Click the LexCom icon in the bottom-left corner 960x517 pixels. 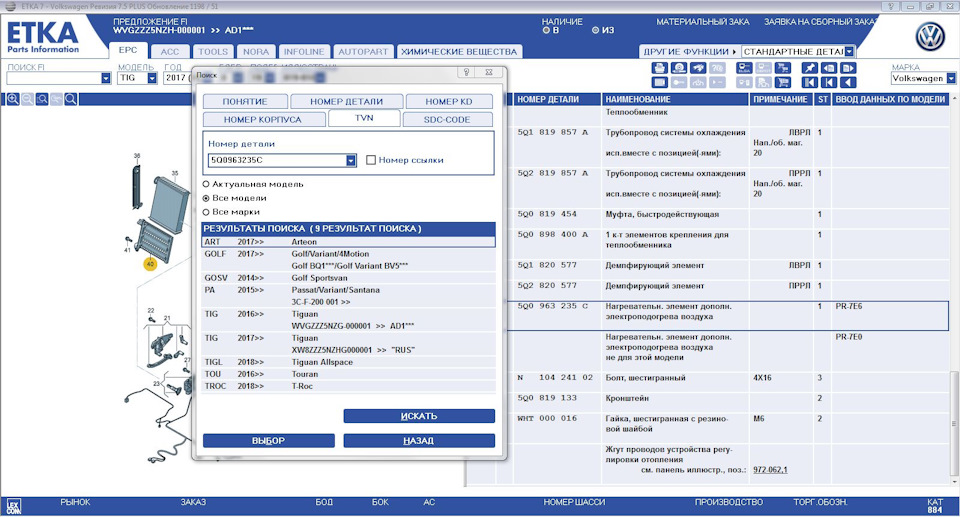click(x=13, y=506)
